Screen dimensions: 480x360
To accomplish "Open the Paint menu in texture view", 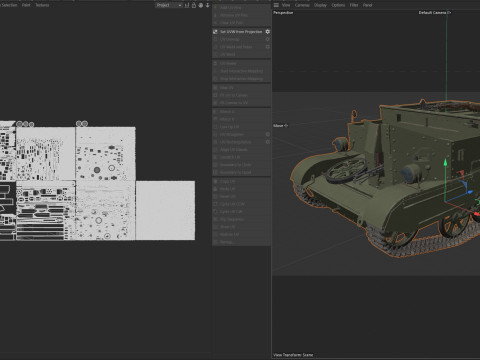I will pyautogui.click(x=26, y=5).
